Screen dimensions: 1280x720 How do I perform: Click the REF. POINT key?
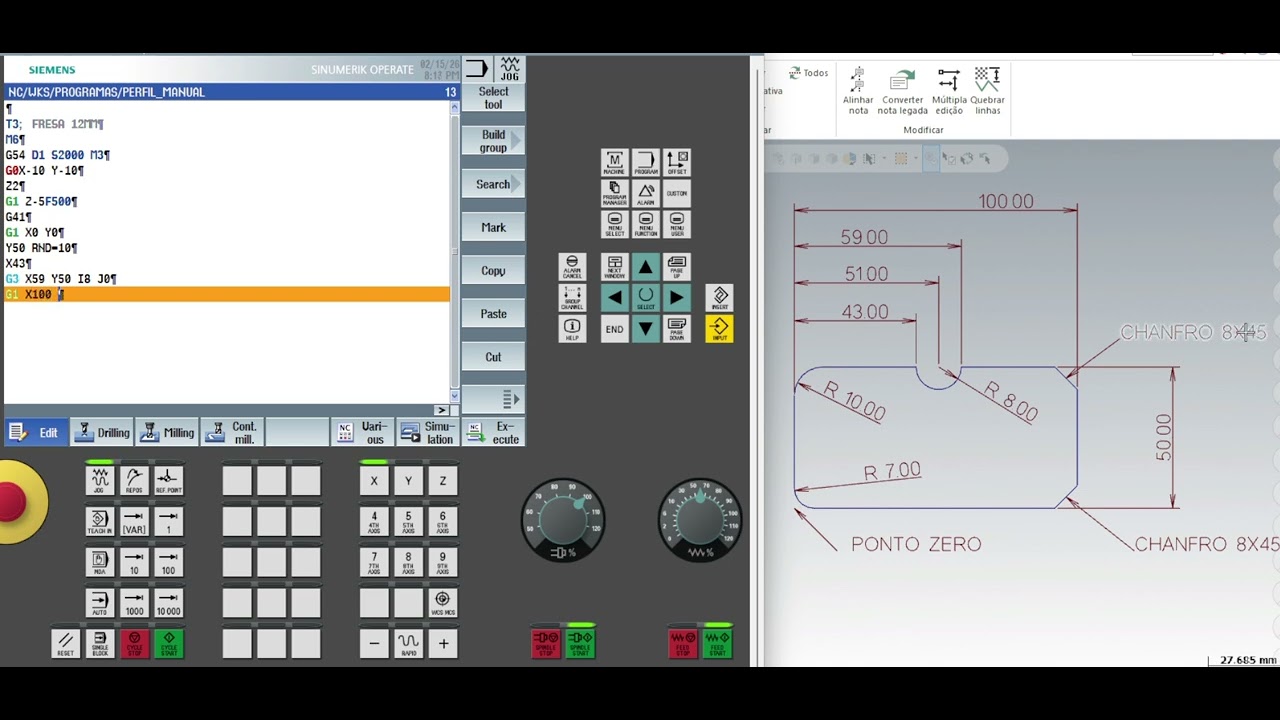168,480
